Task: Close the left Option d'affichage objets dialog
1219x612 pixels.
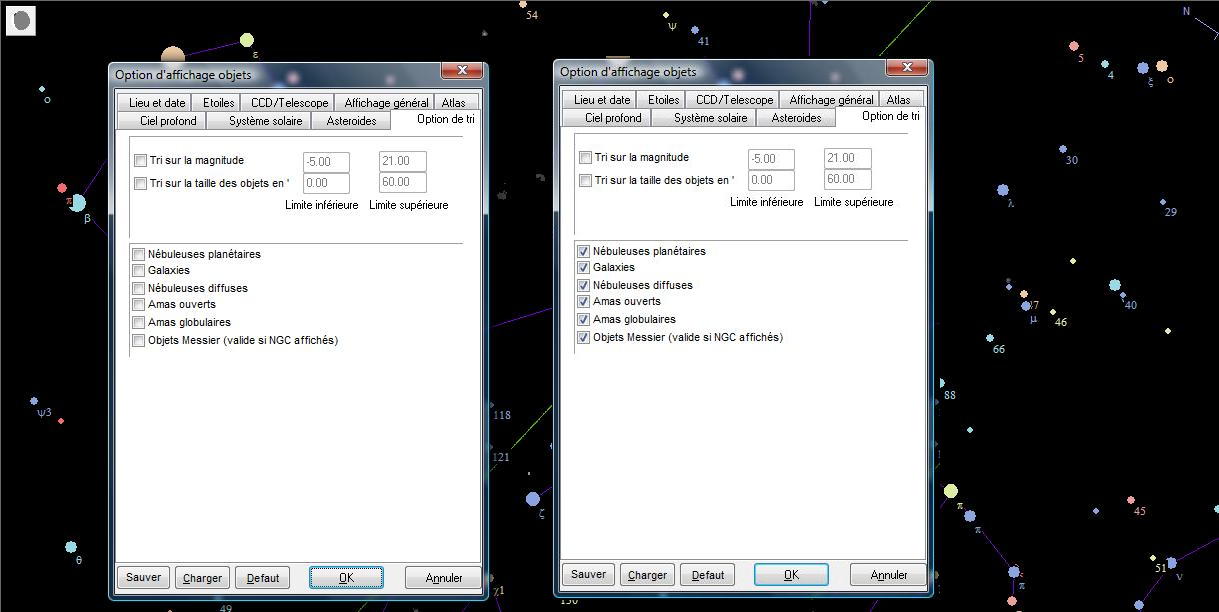Action: pos(462,70)
